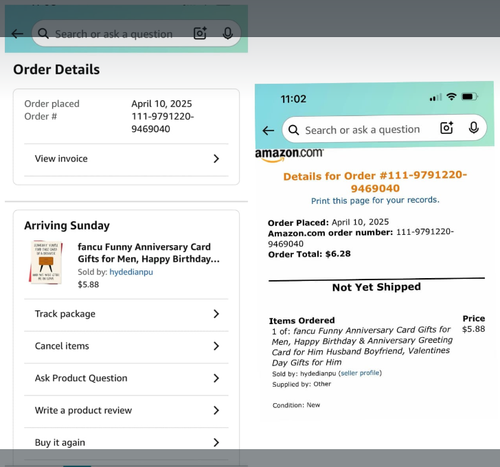Select the April 10, 2025 date in Order Details

click(162, 104)
